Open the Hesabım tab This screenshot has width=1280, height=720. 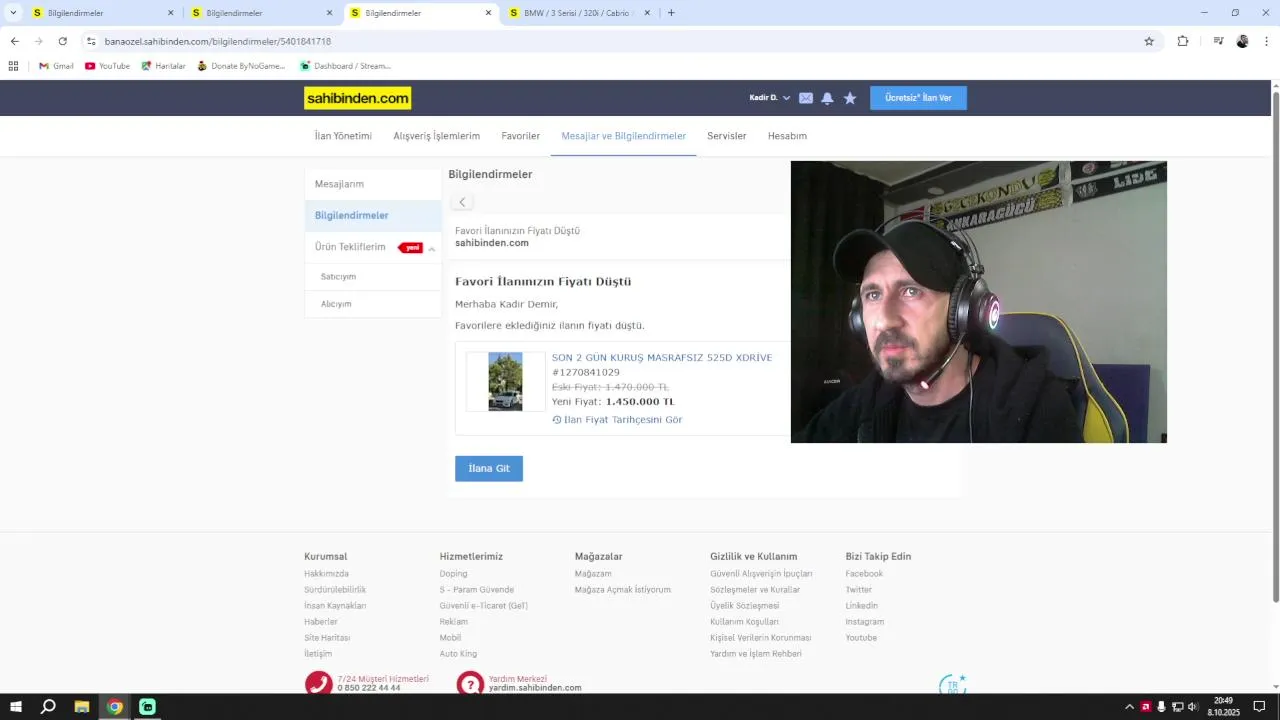pyautogui.click(x=787, y=136)
